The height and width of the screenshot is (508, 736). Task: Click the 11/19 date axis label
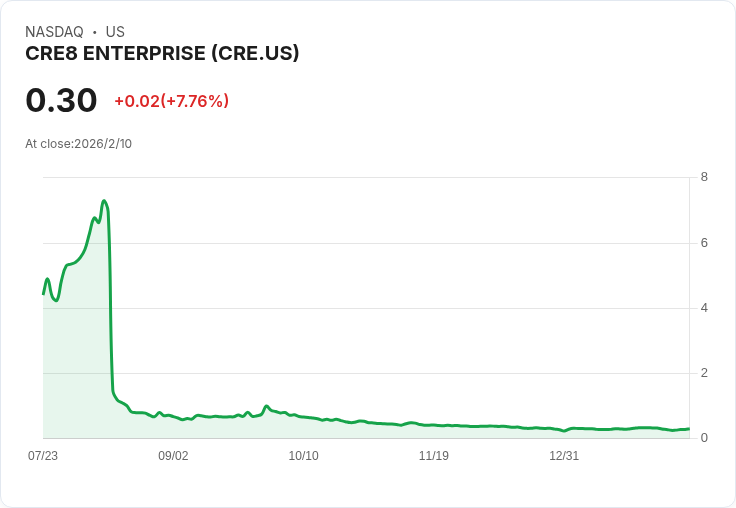click(434, 456)
